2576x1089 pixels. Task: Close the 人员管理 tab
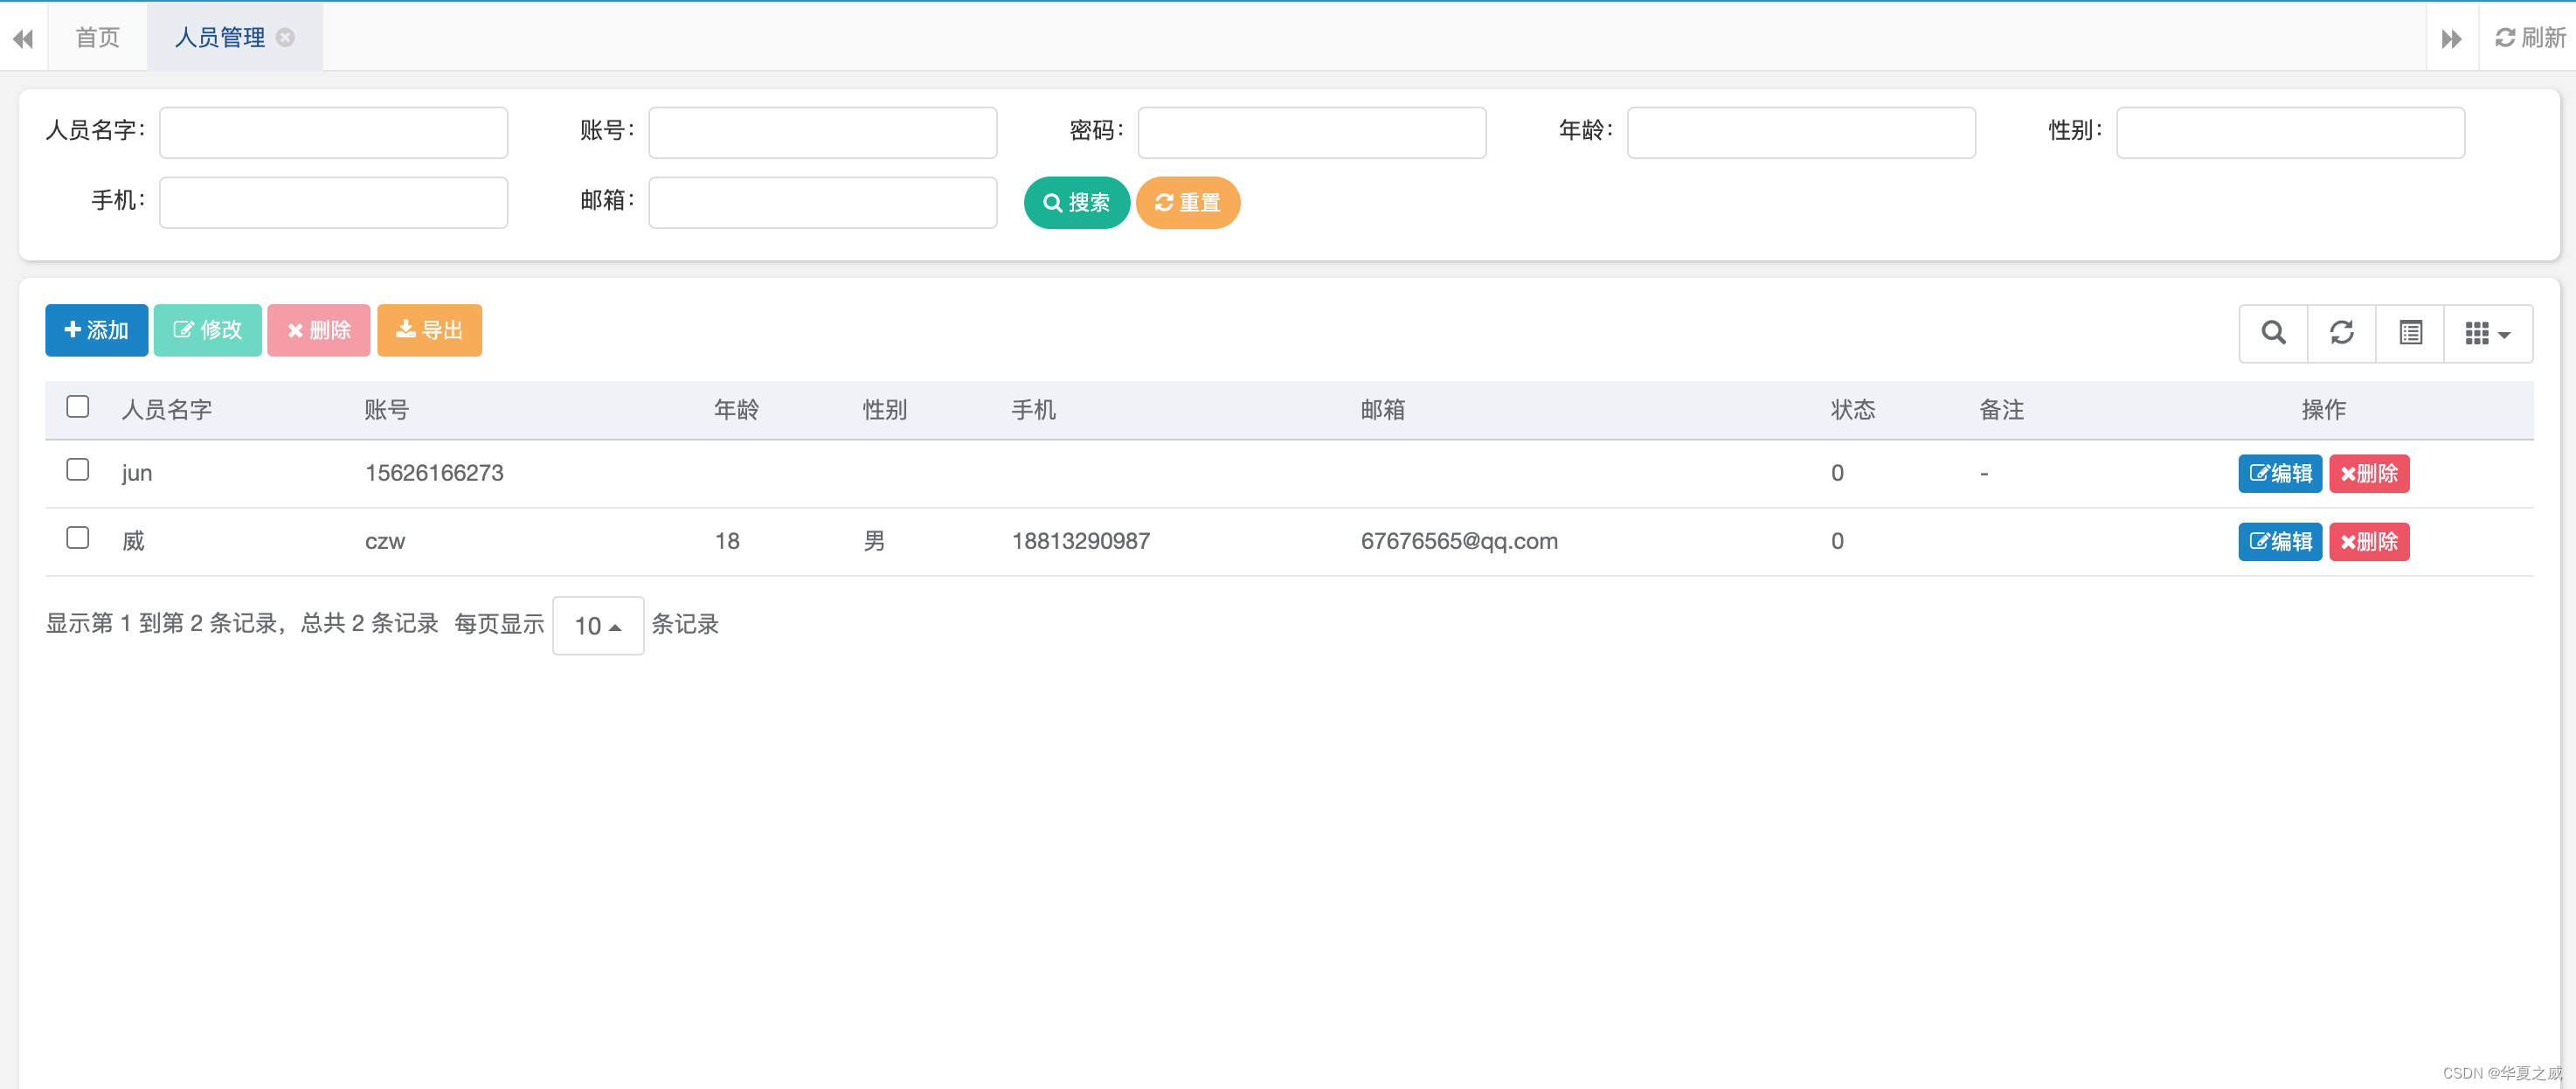[x=285, y=37]
